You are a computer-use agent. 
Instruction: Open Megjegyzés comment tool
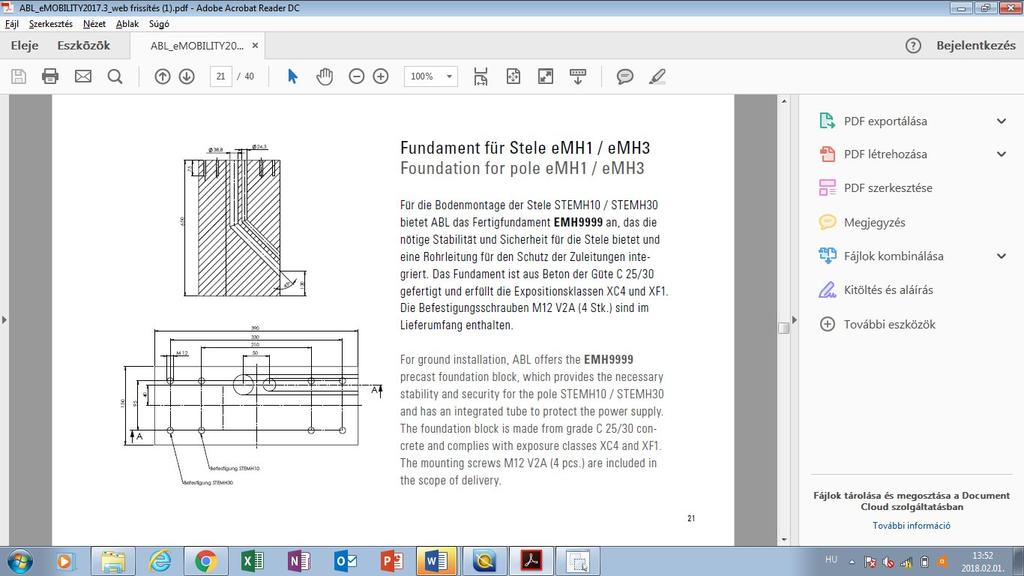coord(874,223)
